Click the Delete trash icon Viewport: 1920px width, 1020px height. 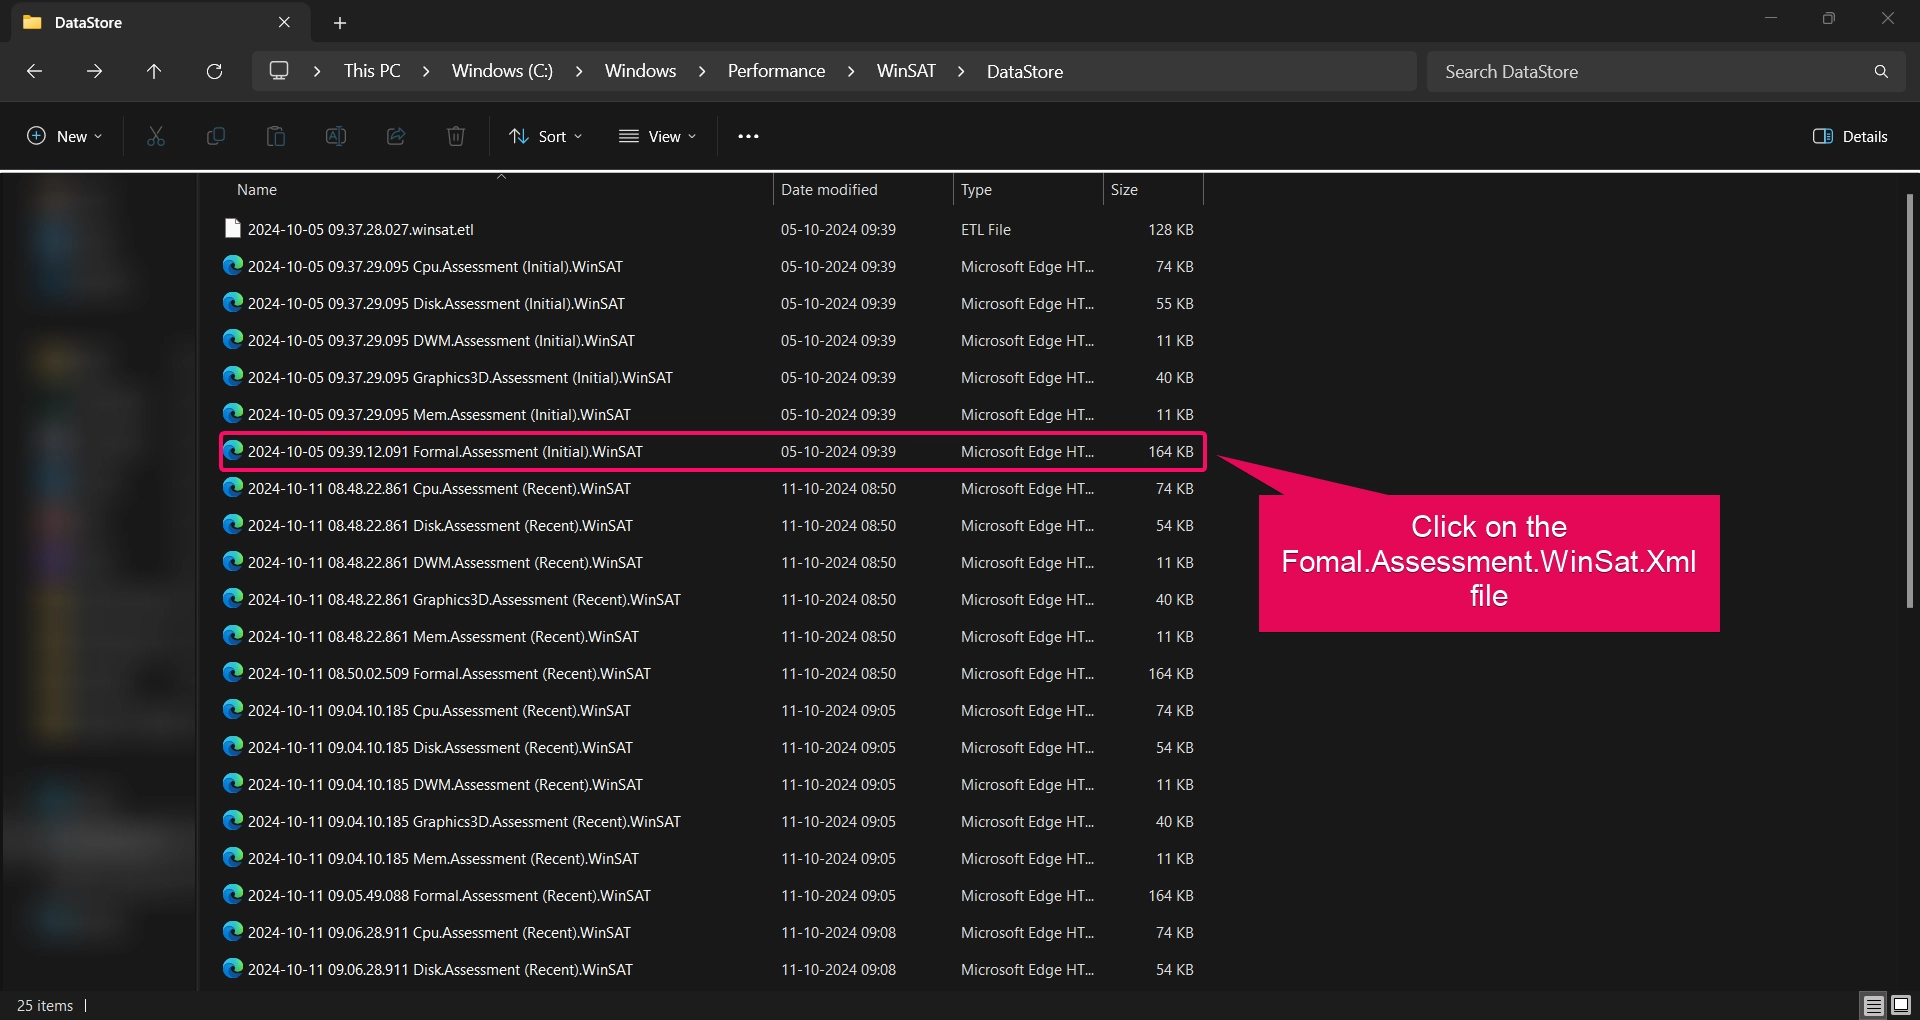click(456, 136)
